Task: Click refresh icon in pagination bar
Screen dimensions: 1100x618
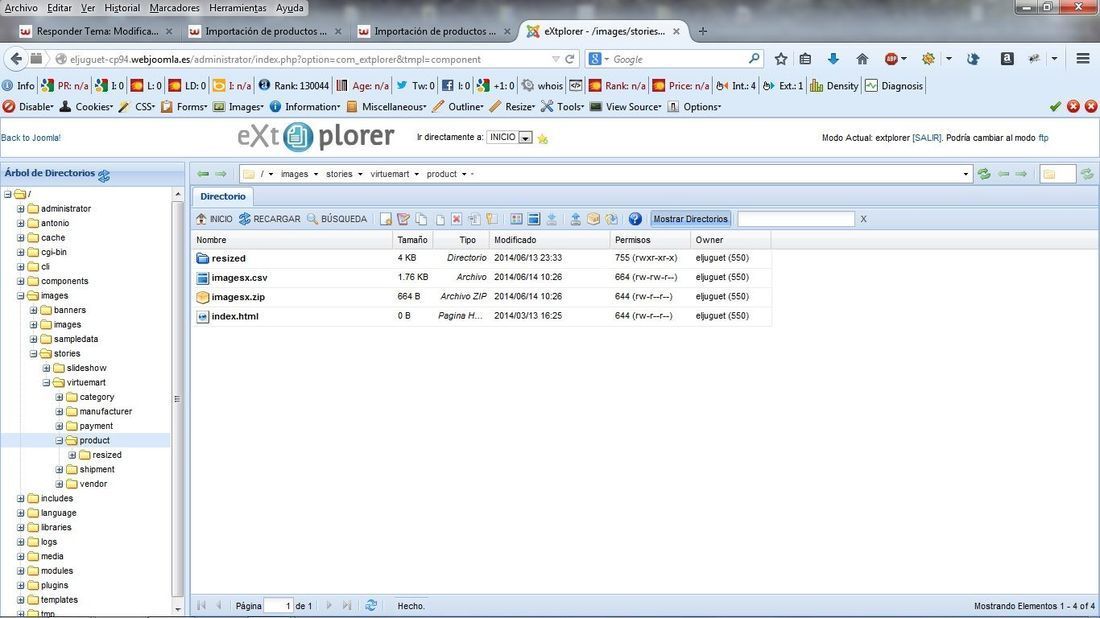Action: pos(371,605)
